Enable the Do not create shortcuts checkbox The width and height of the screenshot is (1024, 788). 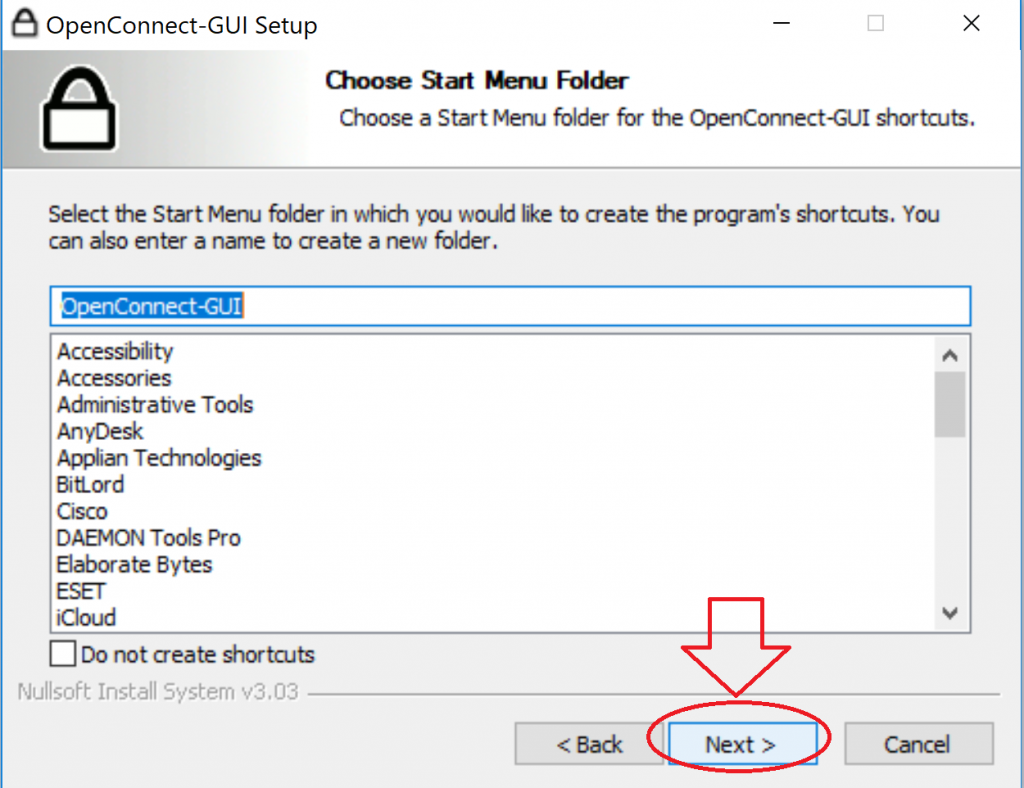63,655
